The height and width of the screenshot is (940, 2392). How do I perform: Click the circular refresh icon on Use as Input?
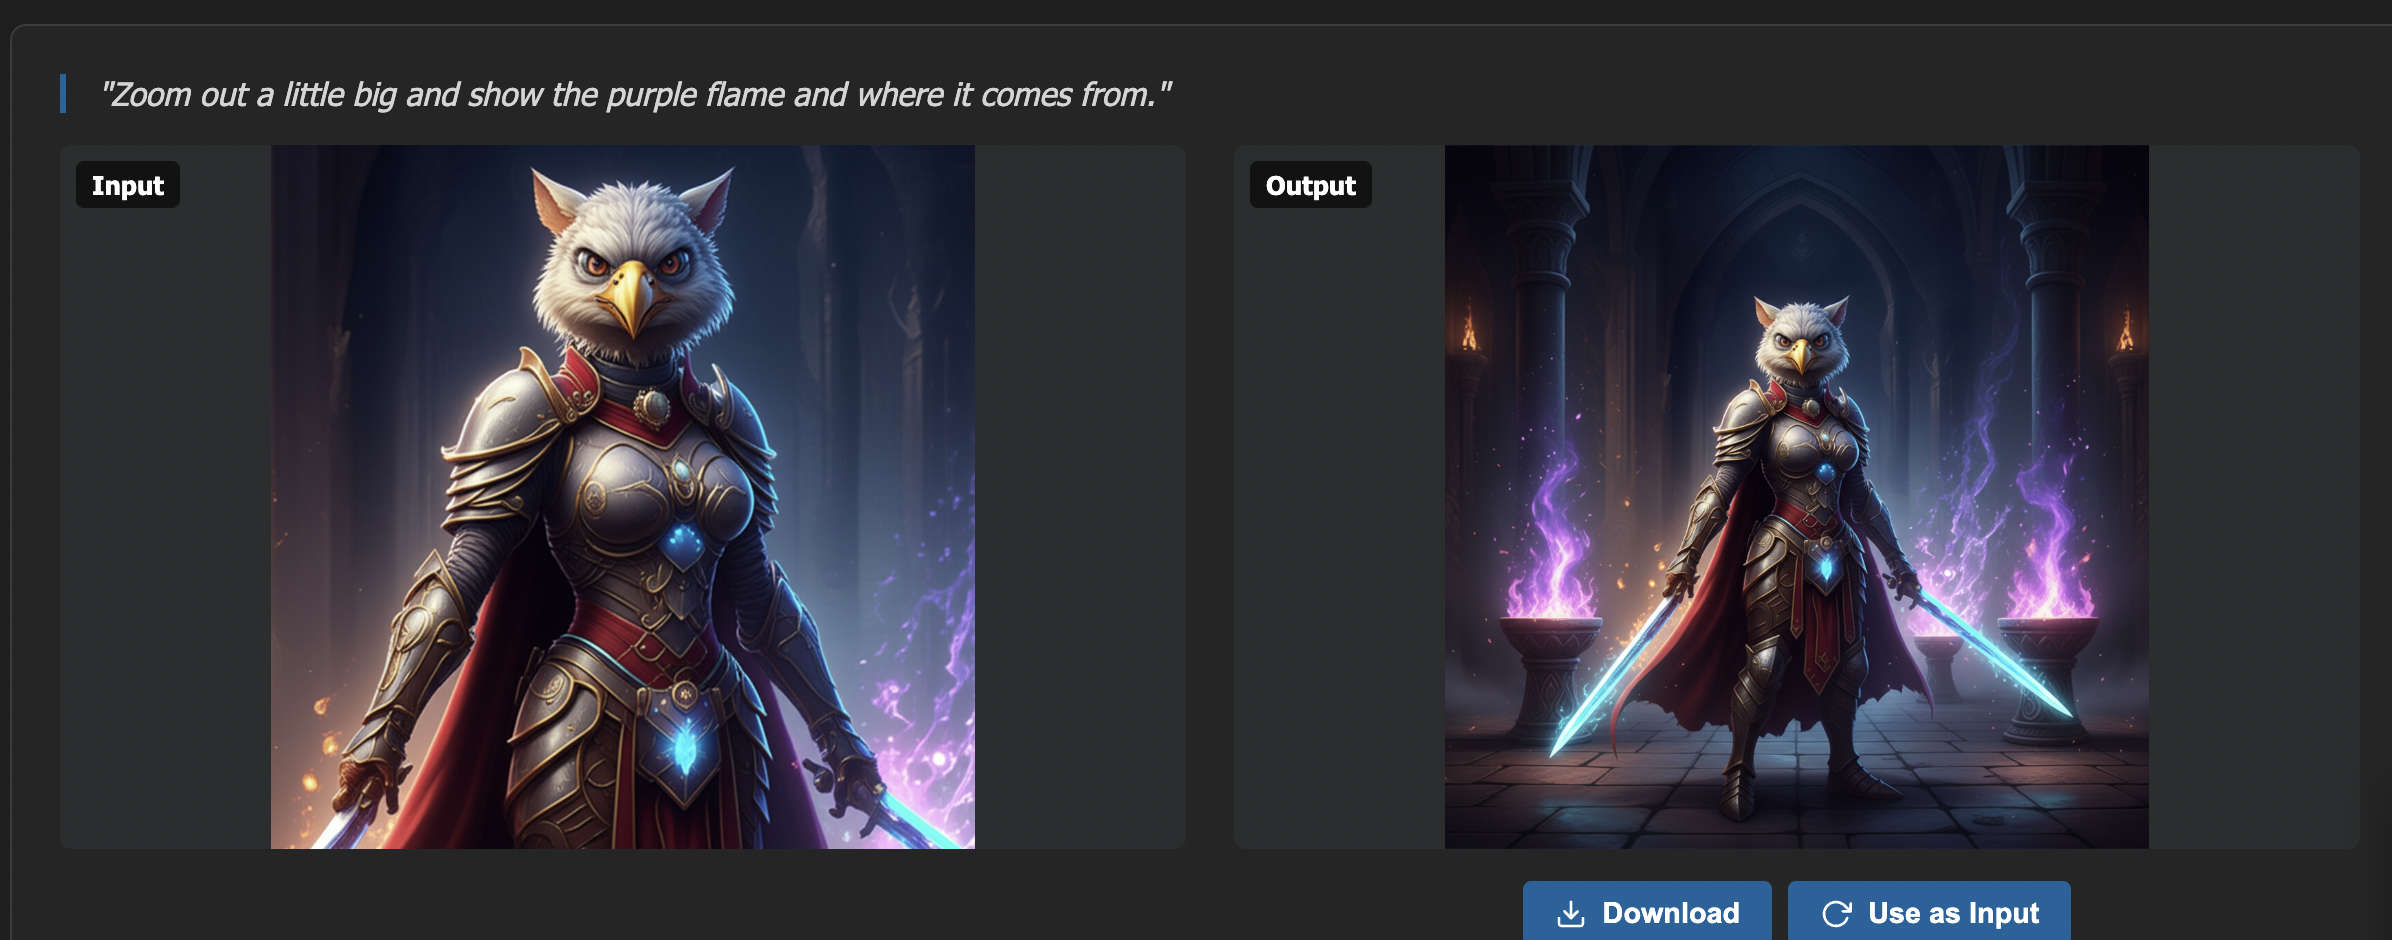(1837, 914)
